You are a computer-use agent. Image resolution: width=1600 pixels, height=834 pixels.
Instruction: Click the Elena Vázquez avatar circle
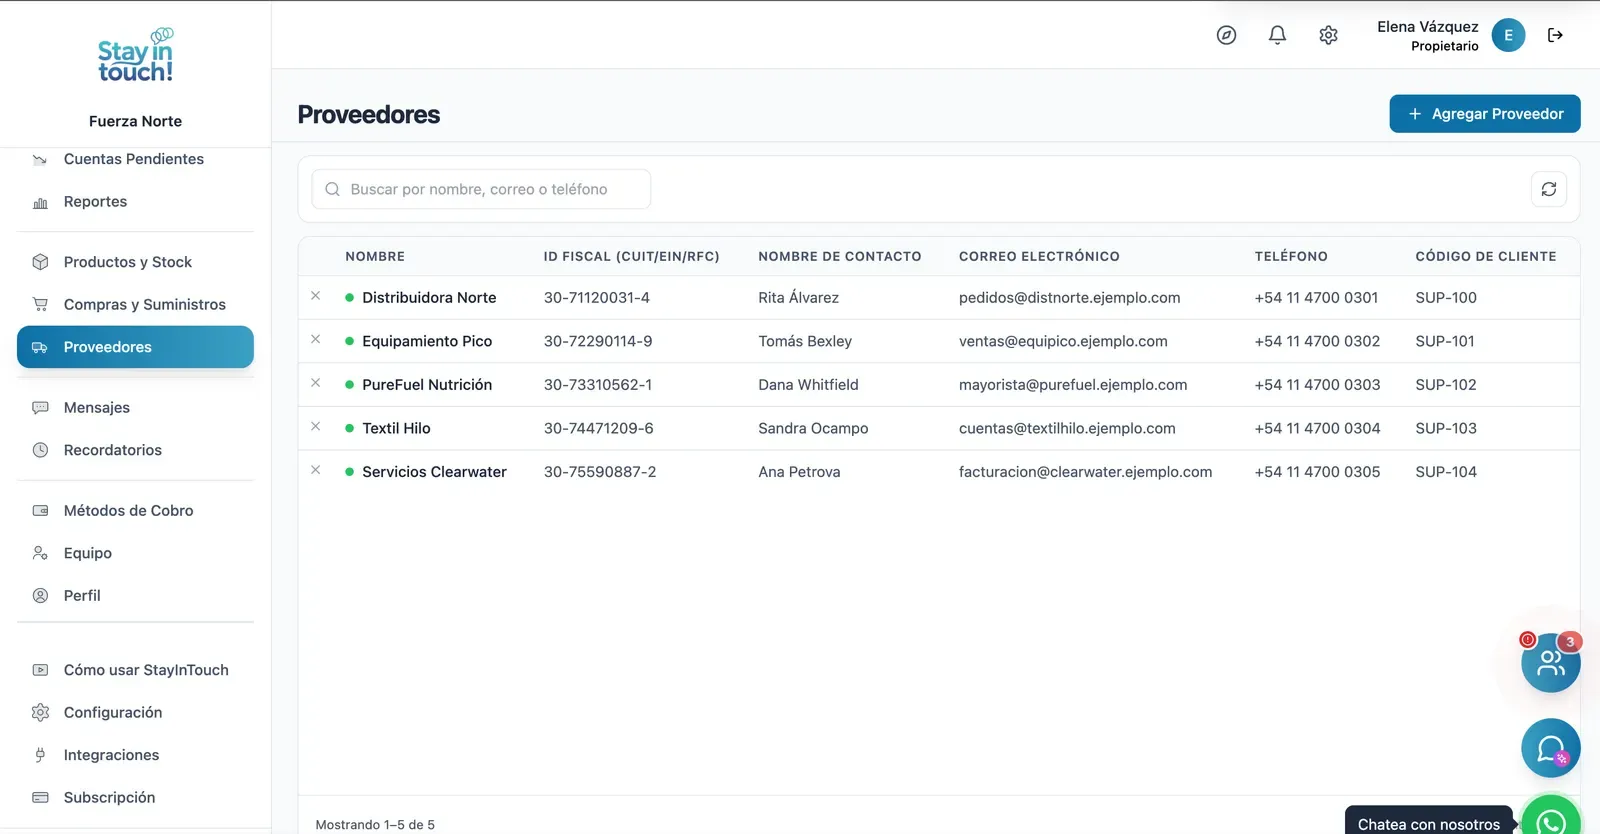[1508, 35]
